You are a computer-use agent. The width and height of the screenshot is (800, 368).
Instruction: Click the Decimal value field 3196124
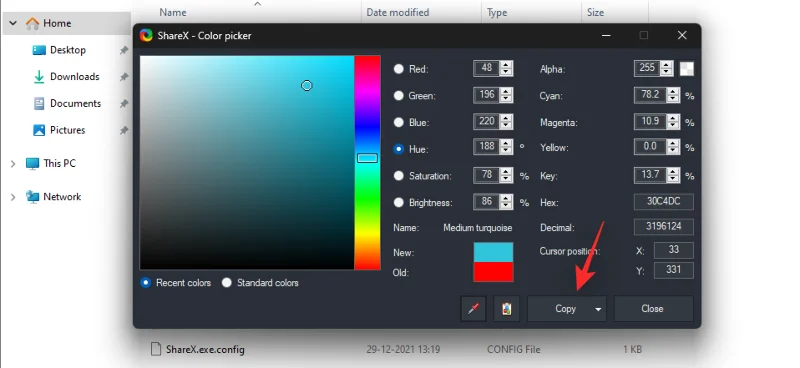[x=664, y=227]
